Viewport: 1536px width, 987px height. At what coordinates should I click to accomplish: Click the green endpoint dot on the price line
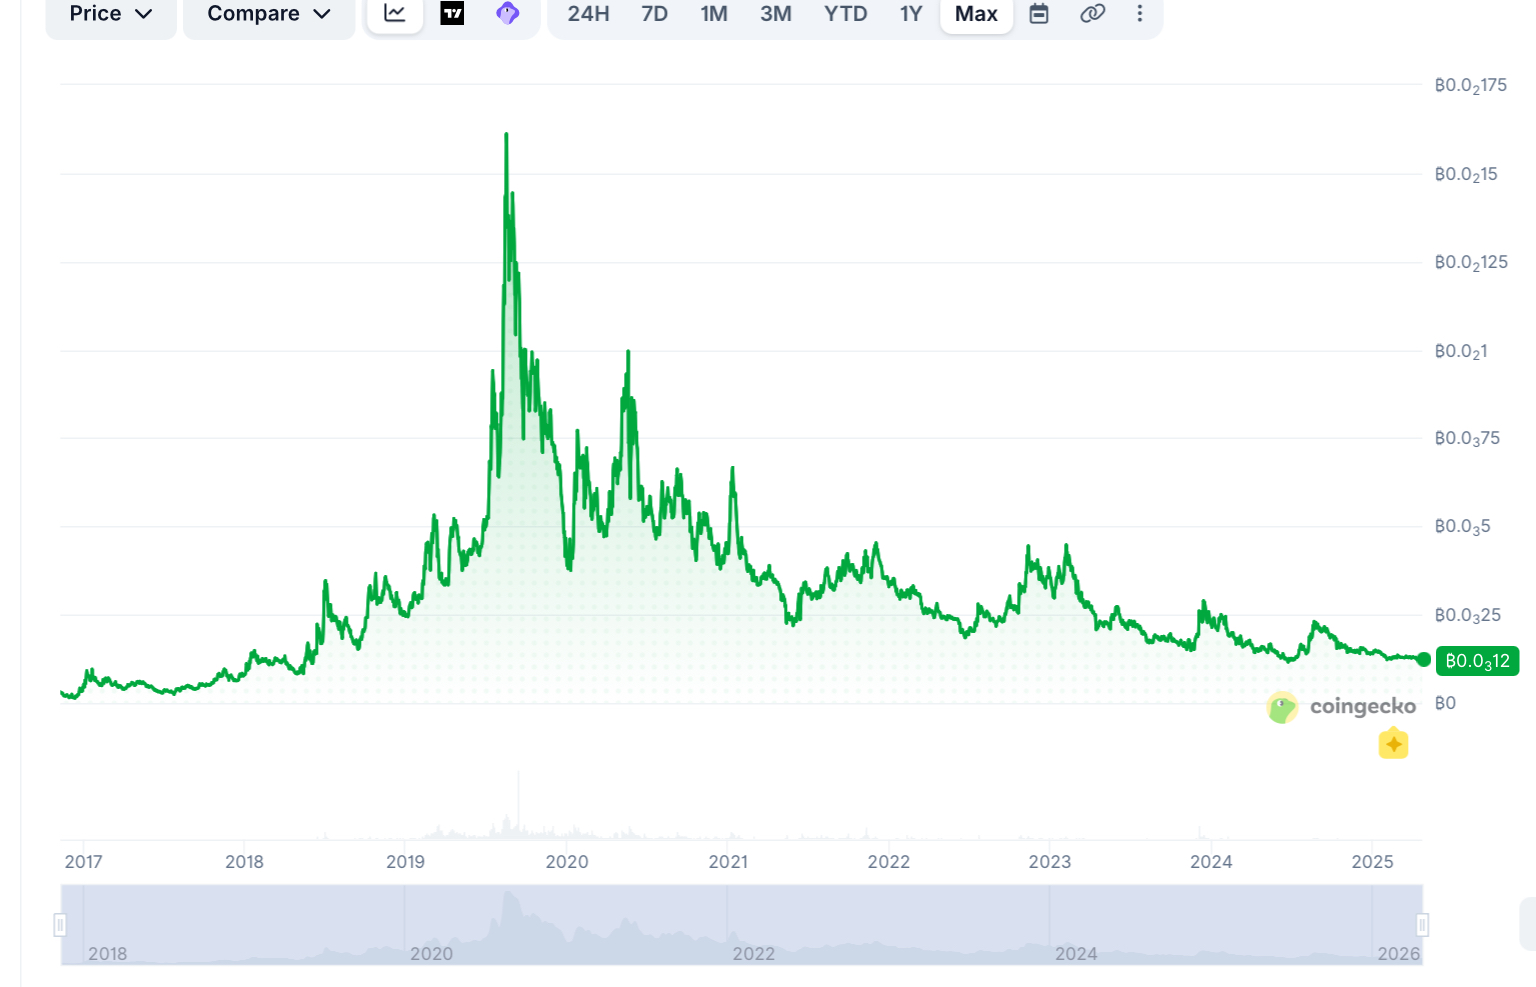(x=1424, y=659)
